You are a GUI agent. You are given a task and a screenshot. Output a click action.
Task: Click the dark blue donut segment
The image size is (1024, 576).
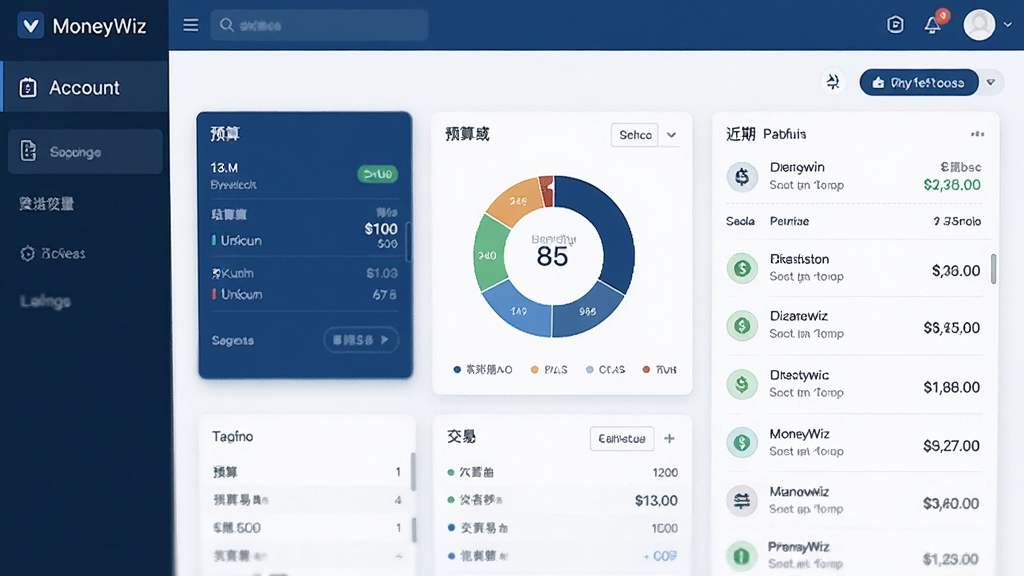607,229
